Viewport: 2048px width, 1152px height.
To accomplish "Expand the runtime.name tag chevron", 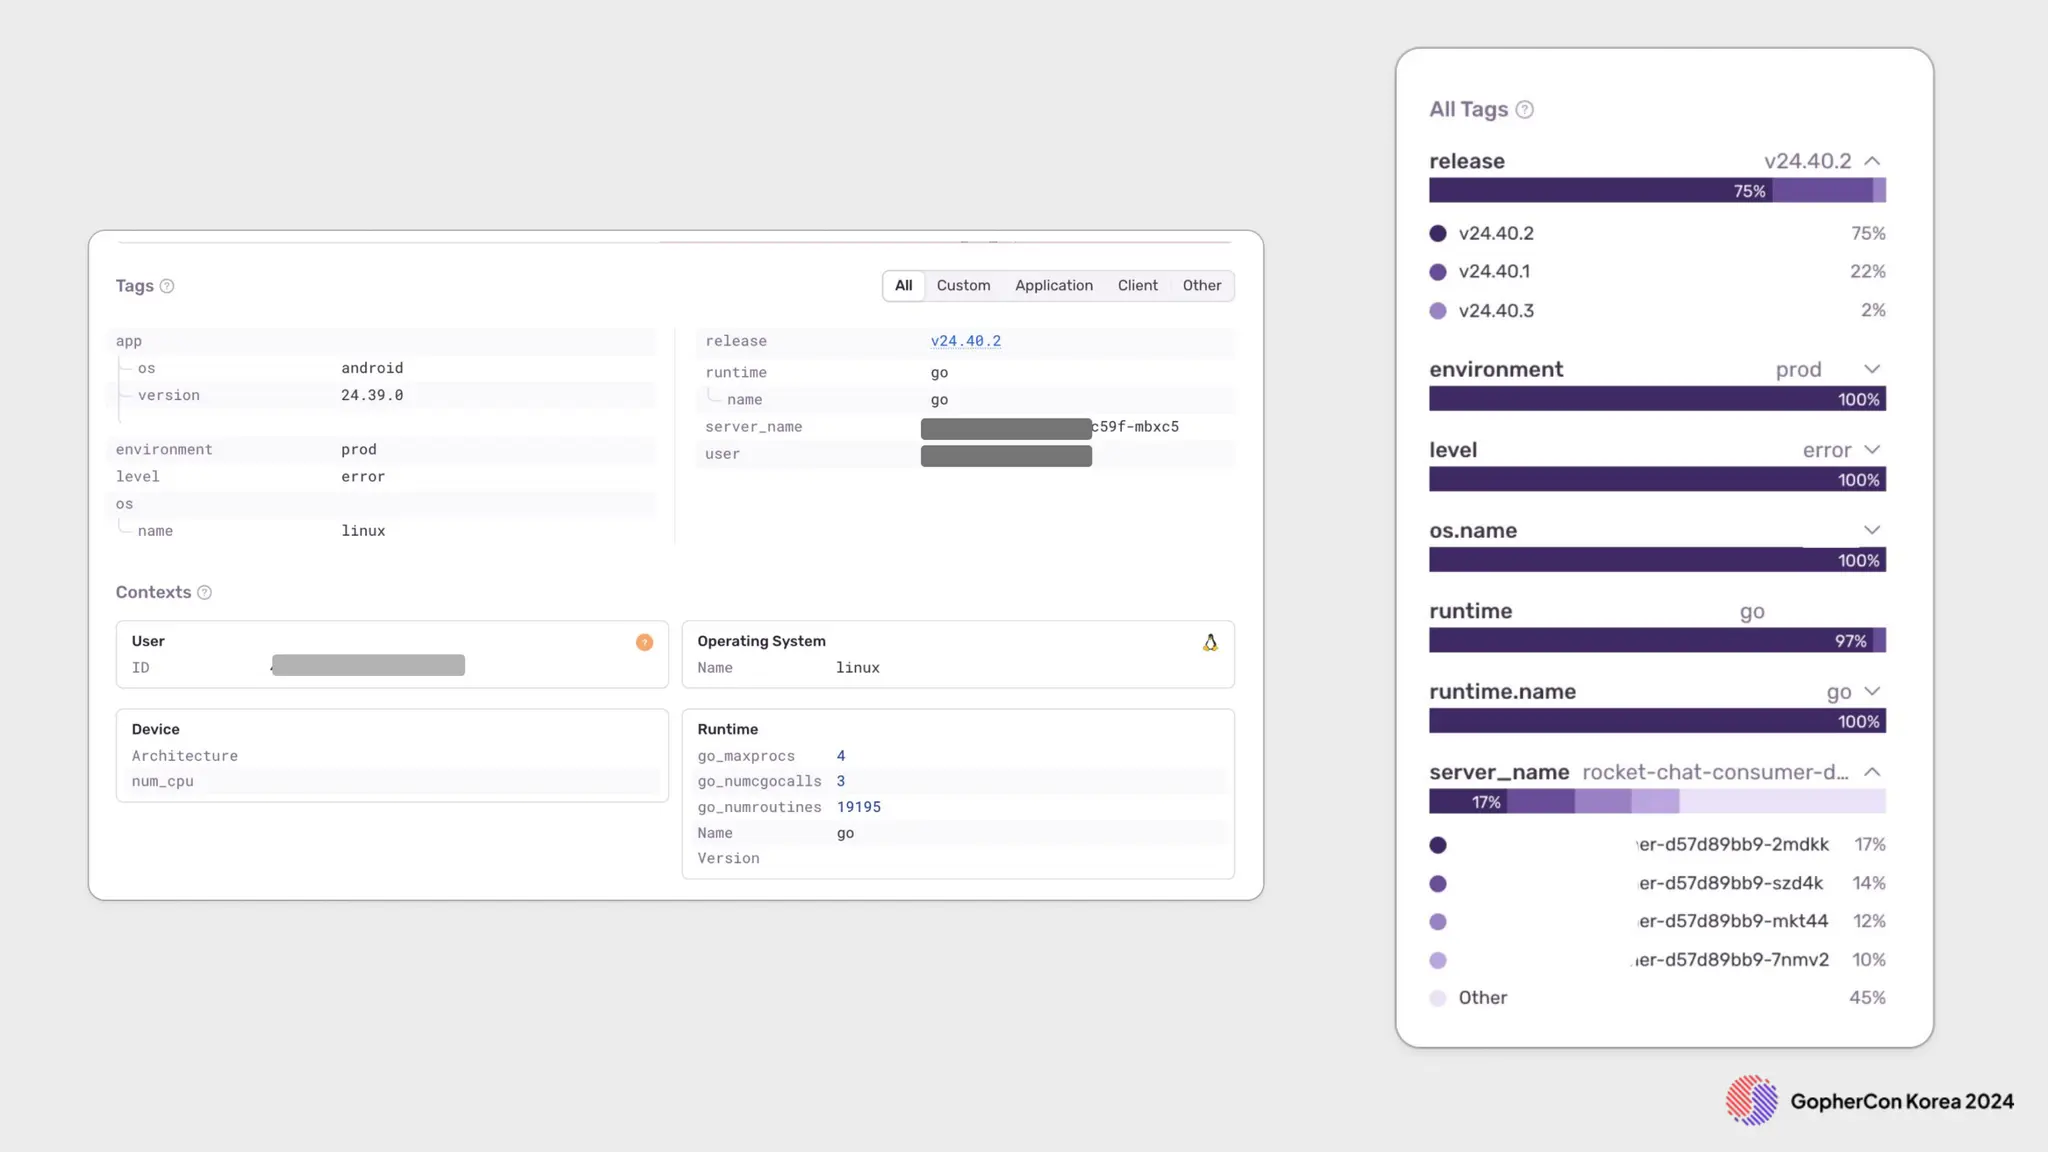I will click(x=1872, y=692).
